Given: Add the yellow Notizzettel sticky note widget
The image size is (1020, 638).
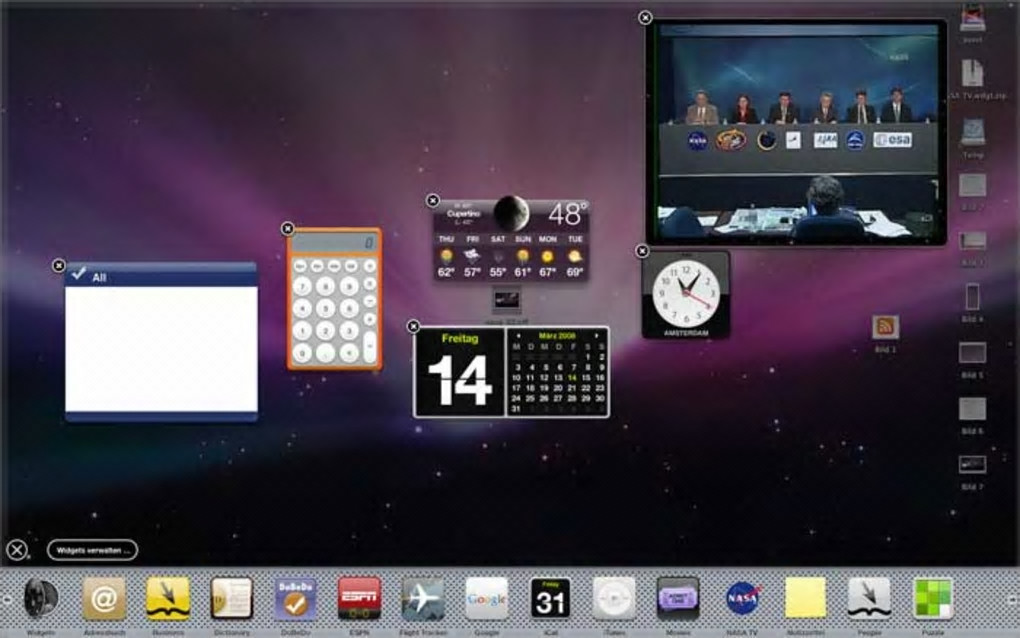Looking at the screenshot, I should click(805, 598).
